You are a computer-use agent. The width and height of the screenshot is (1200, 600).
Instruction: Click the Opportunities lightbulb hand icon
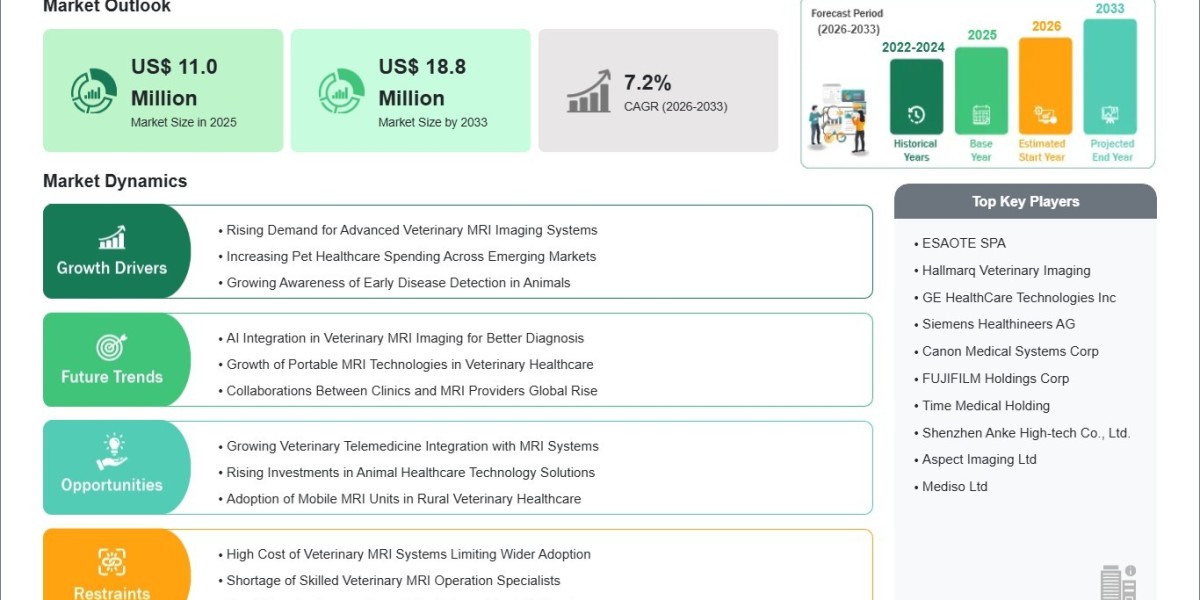(x=112, y=452)
